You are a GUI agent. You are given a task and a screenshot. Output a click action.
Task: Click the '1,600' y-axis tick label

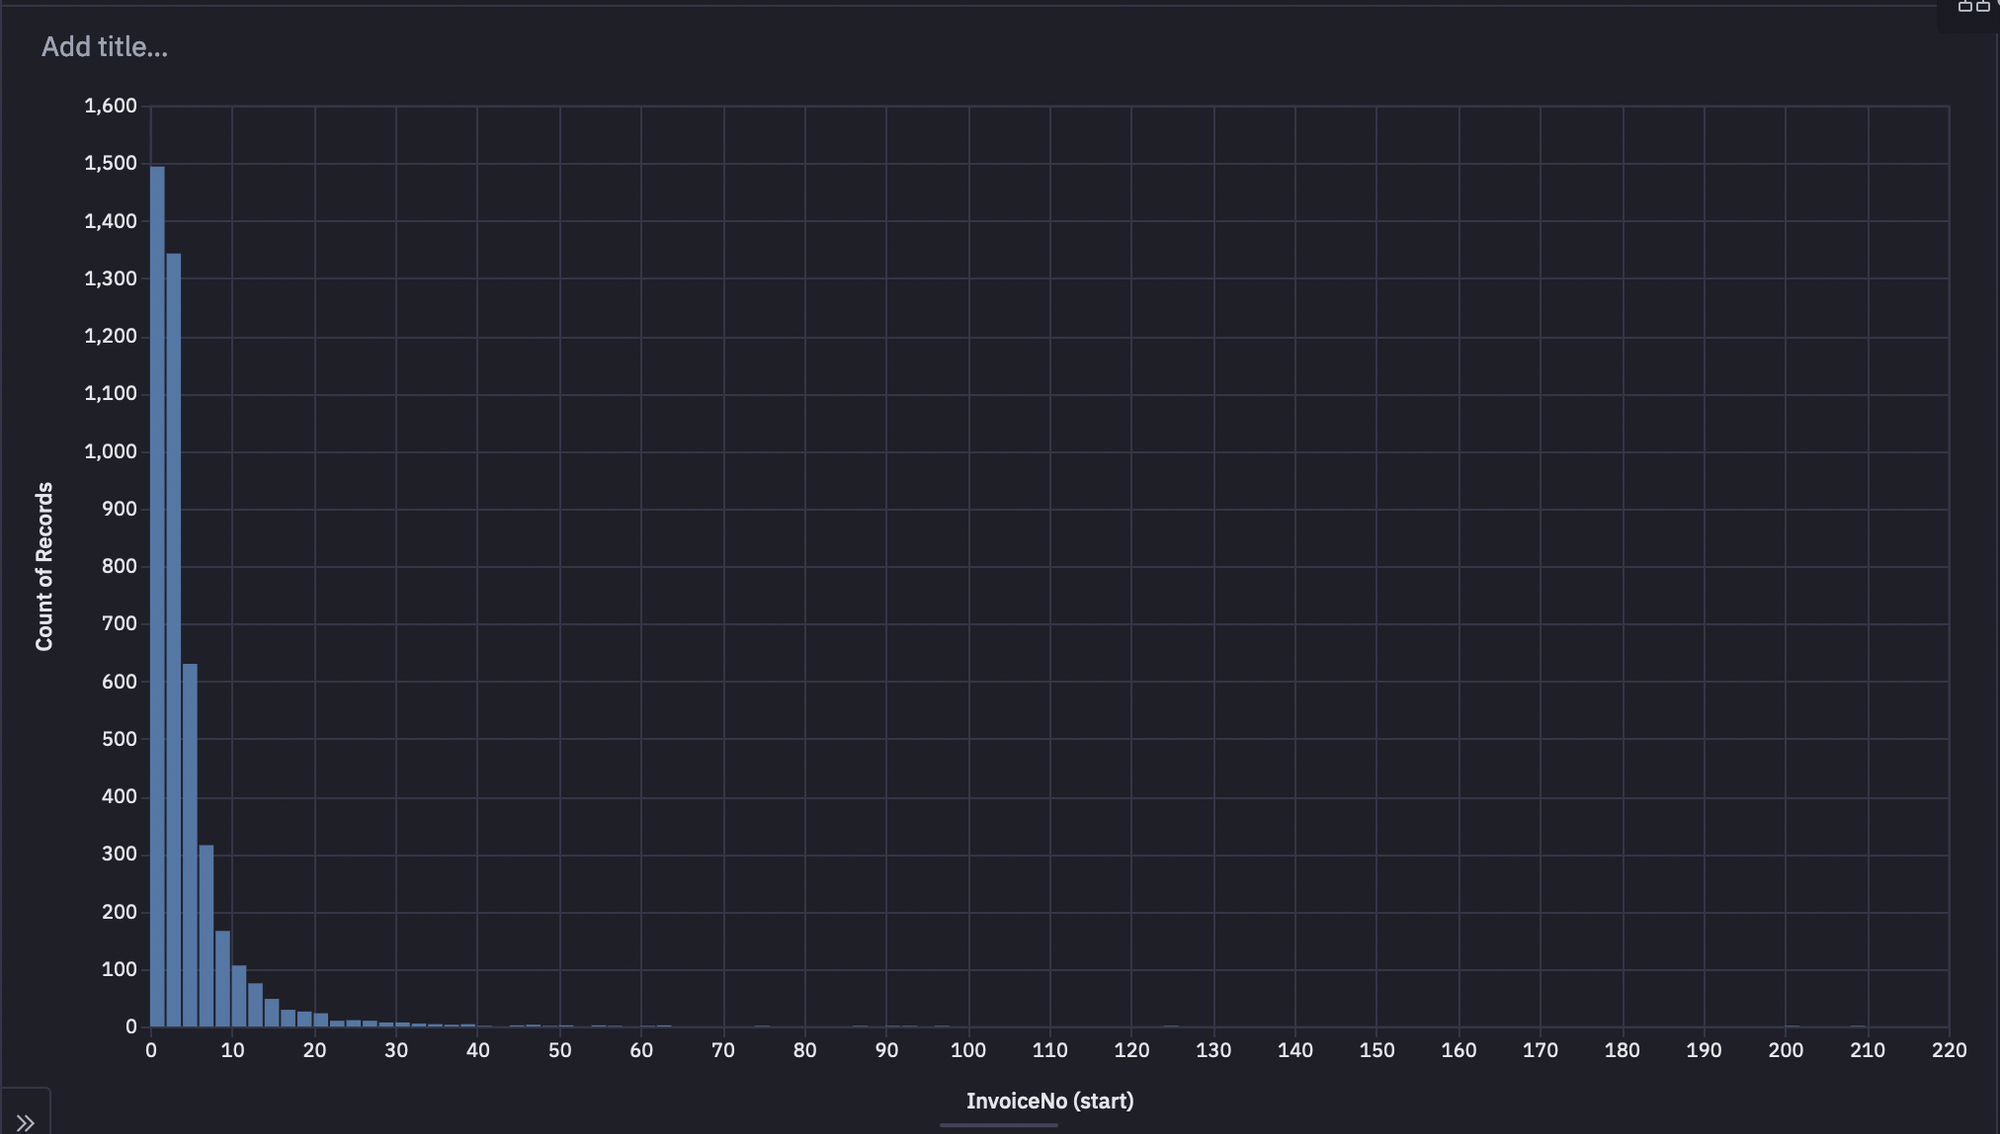110,106
